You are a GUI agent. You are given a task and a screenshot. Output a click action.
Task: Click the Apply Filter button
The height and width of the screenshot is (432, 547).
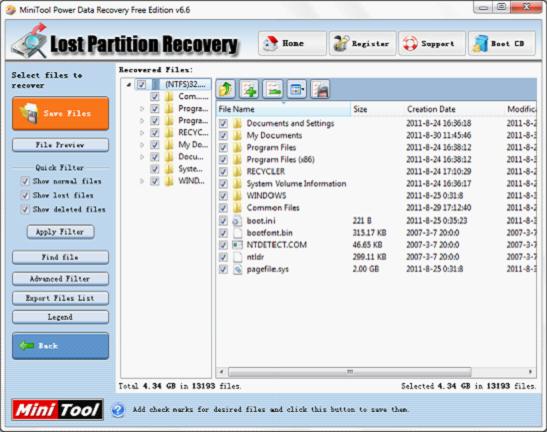coord(60,232)
